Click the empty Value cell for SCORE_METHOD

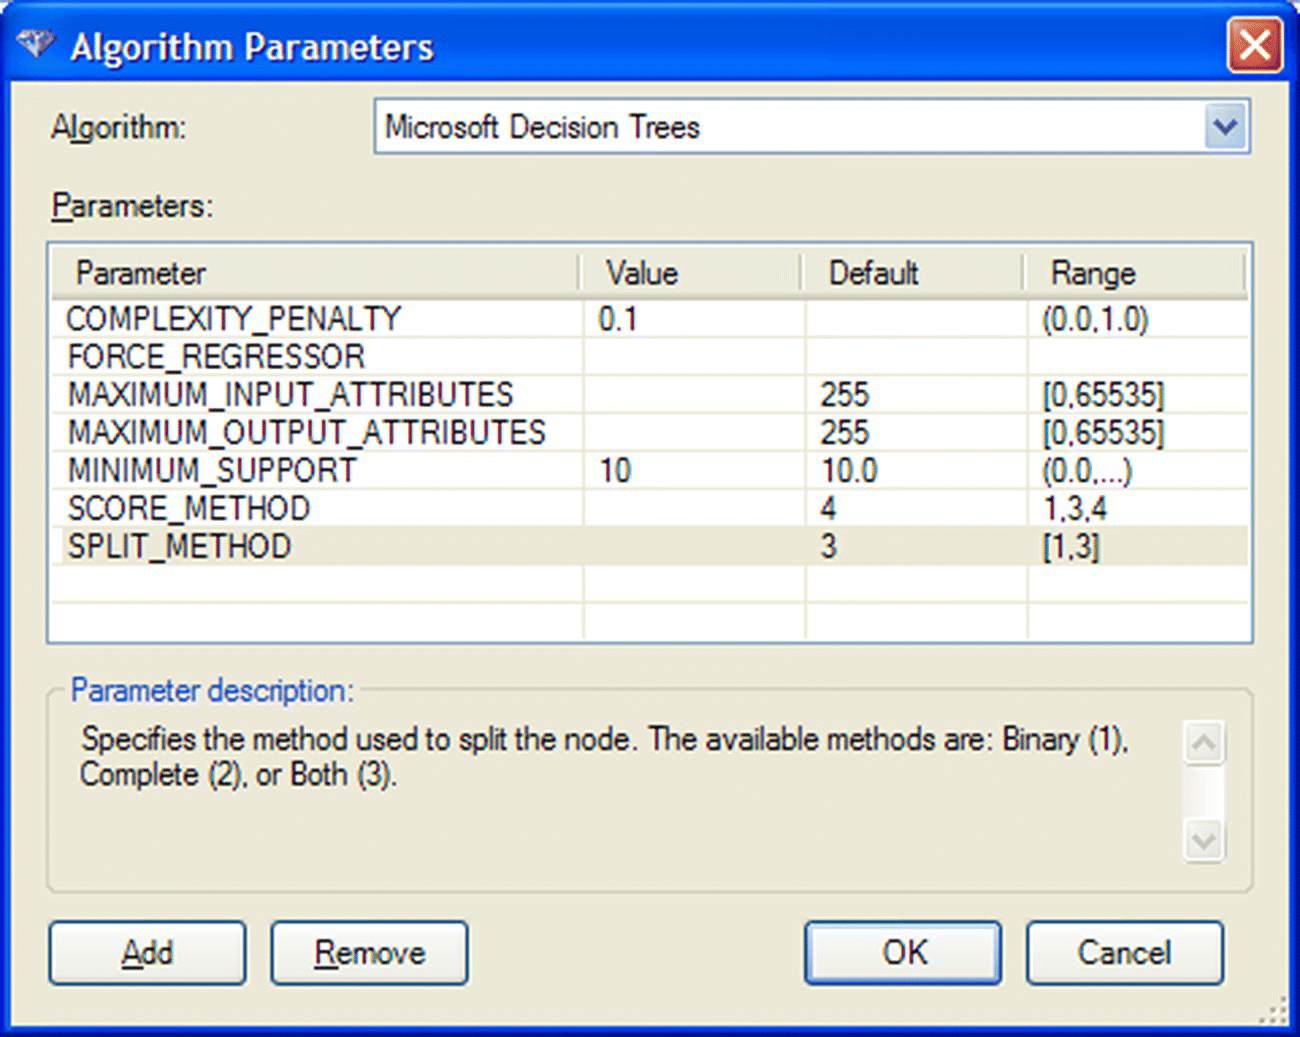coord(694,509)
